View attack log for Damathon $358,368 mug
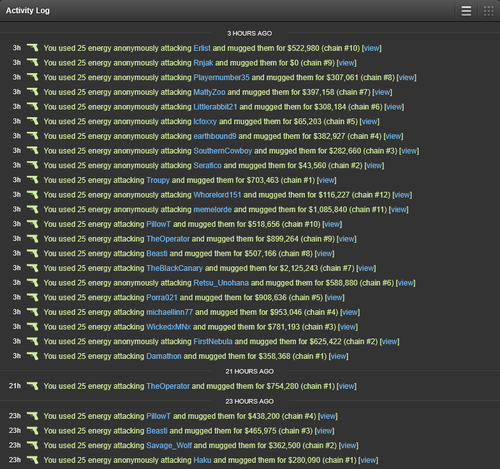 click(x=339, y=356)
